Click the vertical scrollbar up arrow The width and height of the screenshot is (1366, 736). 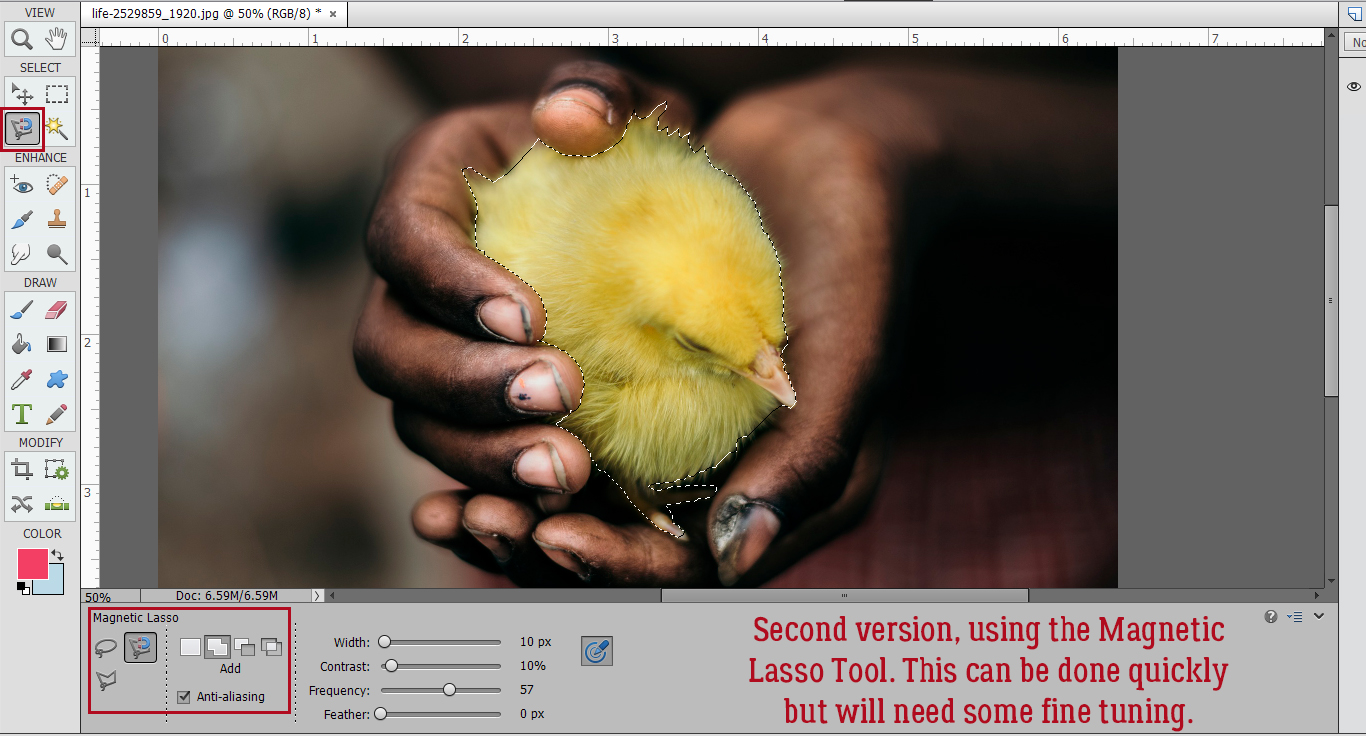coord(1331,37)
